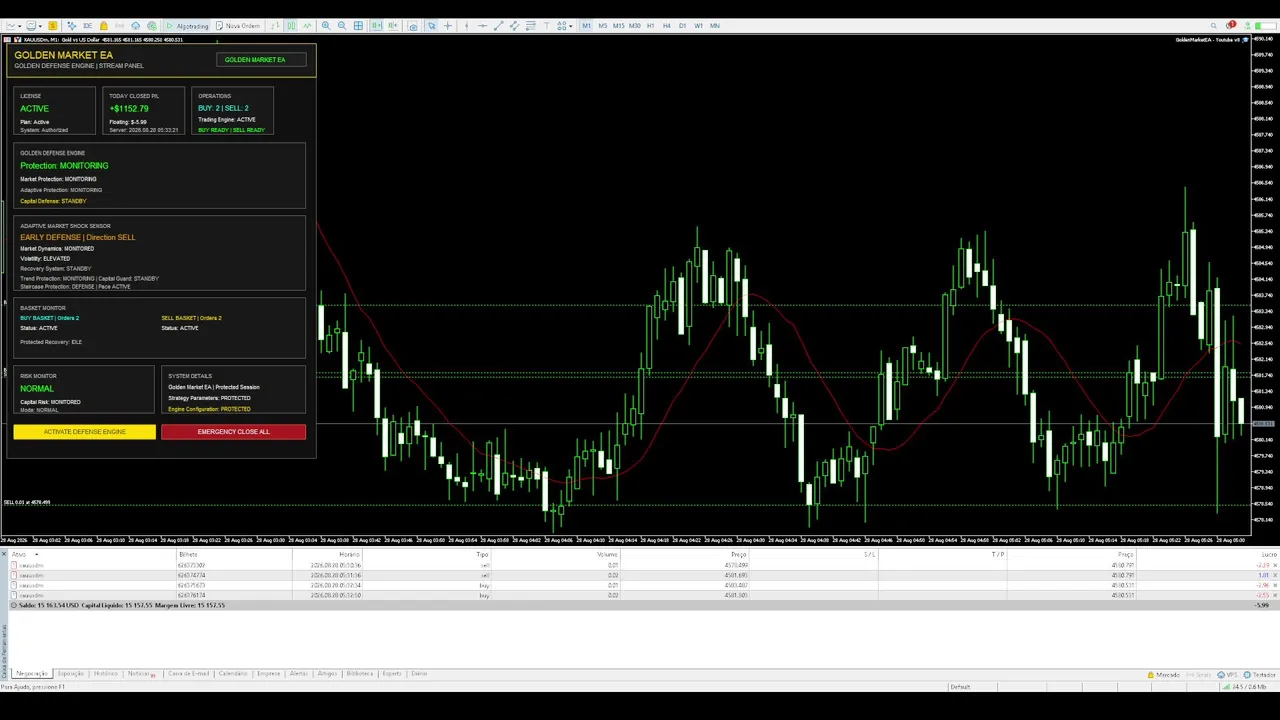Open the Experts tab
The height and width of the screenshot is (720, 1280).
(392, 674)
